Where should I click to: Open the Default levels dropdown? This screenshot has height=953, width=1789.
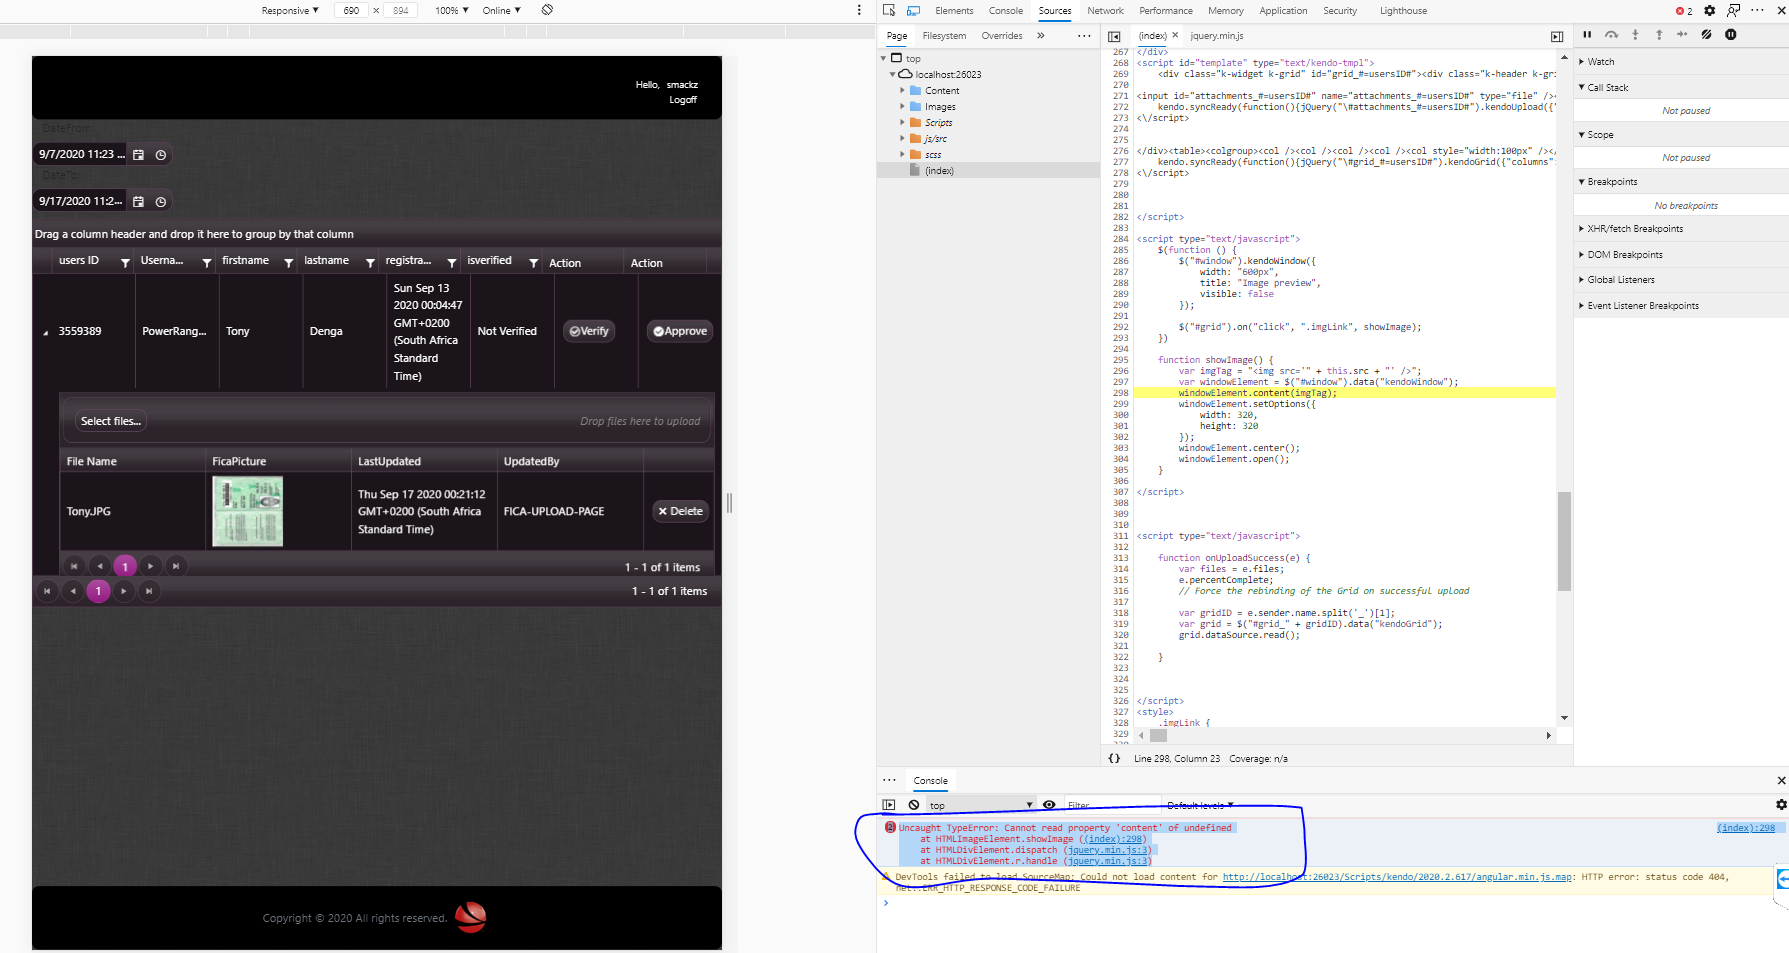[1200, 805]
